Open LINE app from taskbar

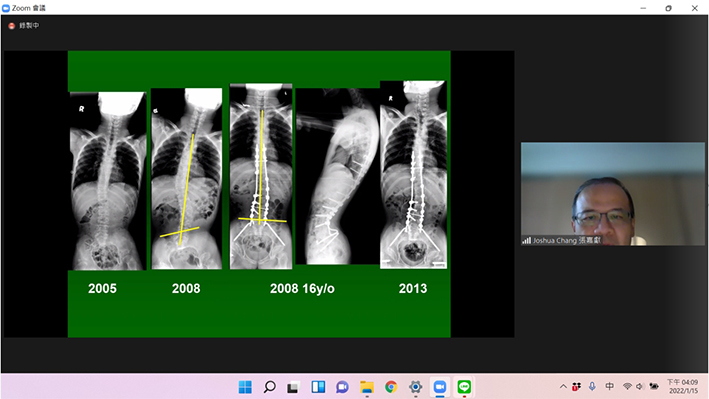tap(464, 387)
